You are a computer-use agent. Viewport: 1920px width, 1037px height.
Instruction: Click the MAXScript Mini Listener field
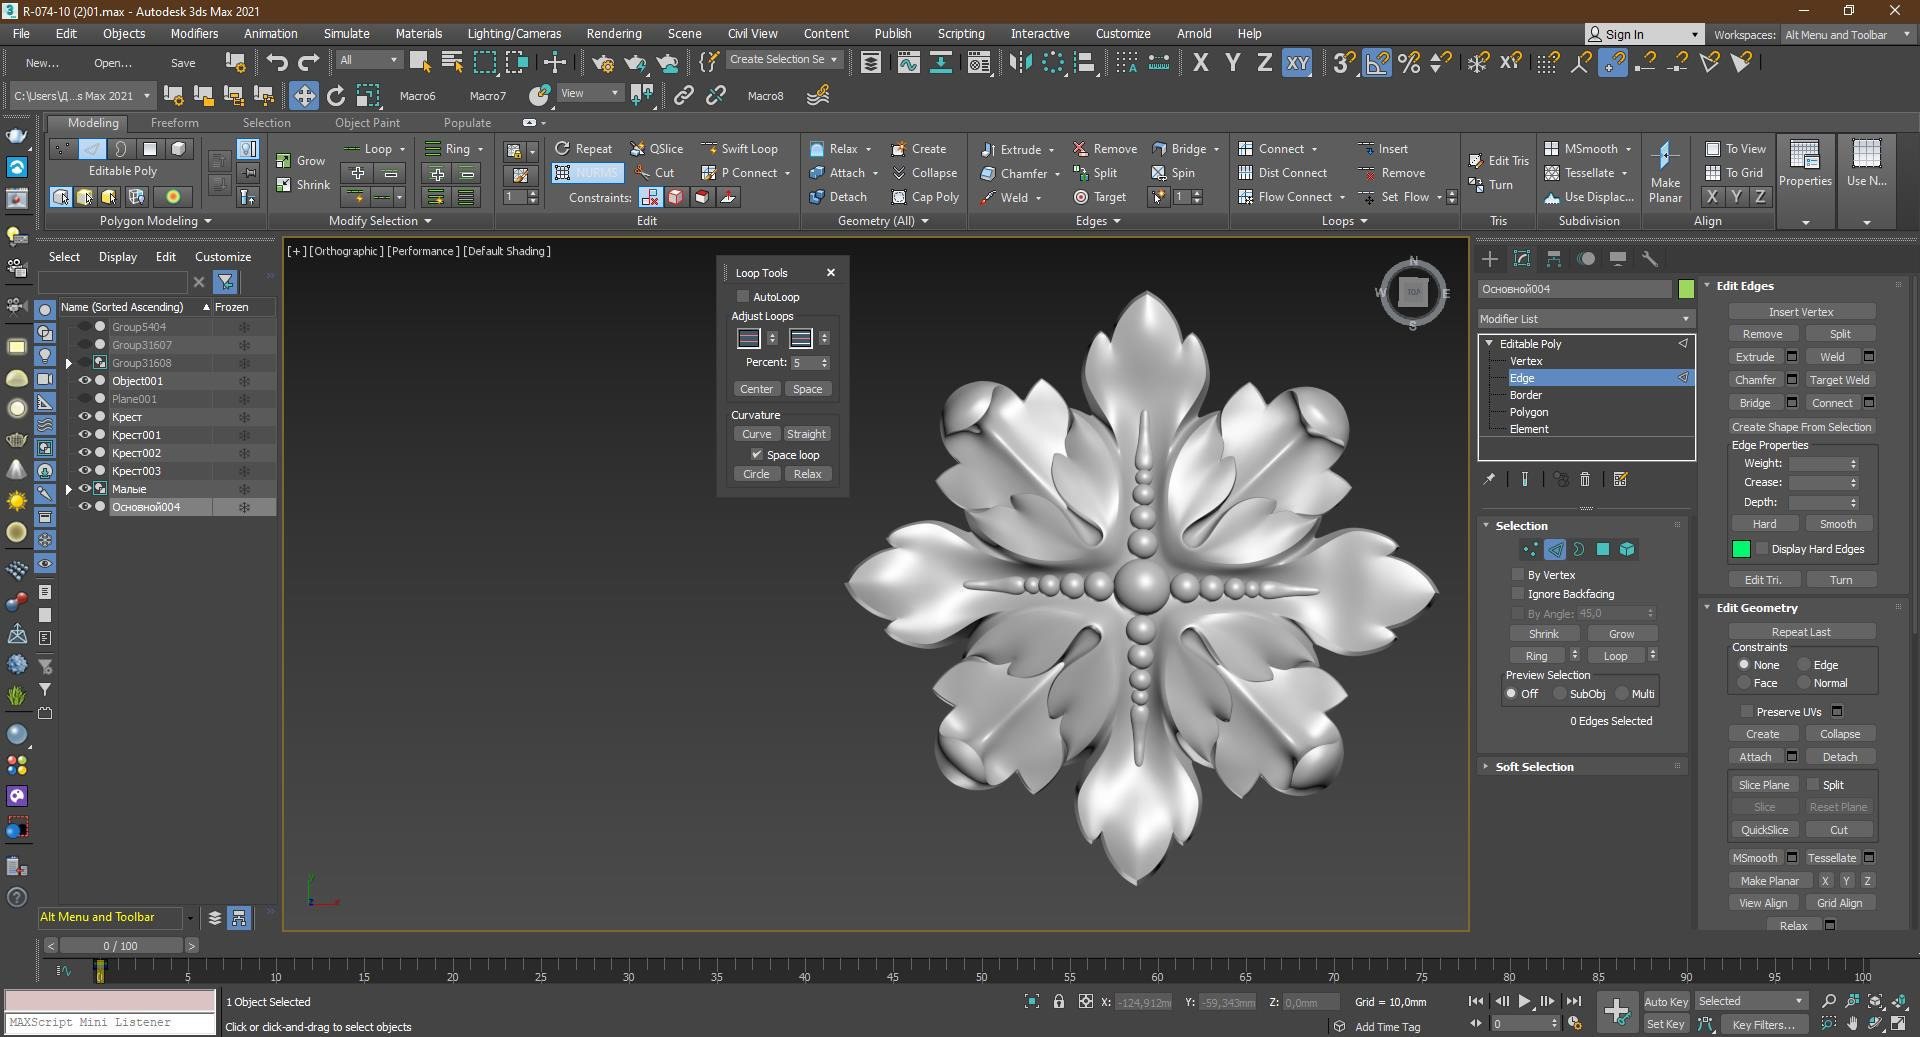(110, 1023)
